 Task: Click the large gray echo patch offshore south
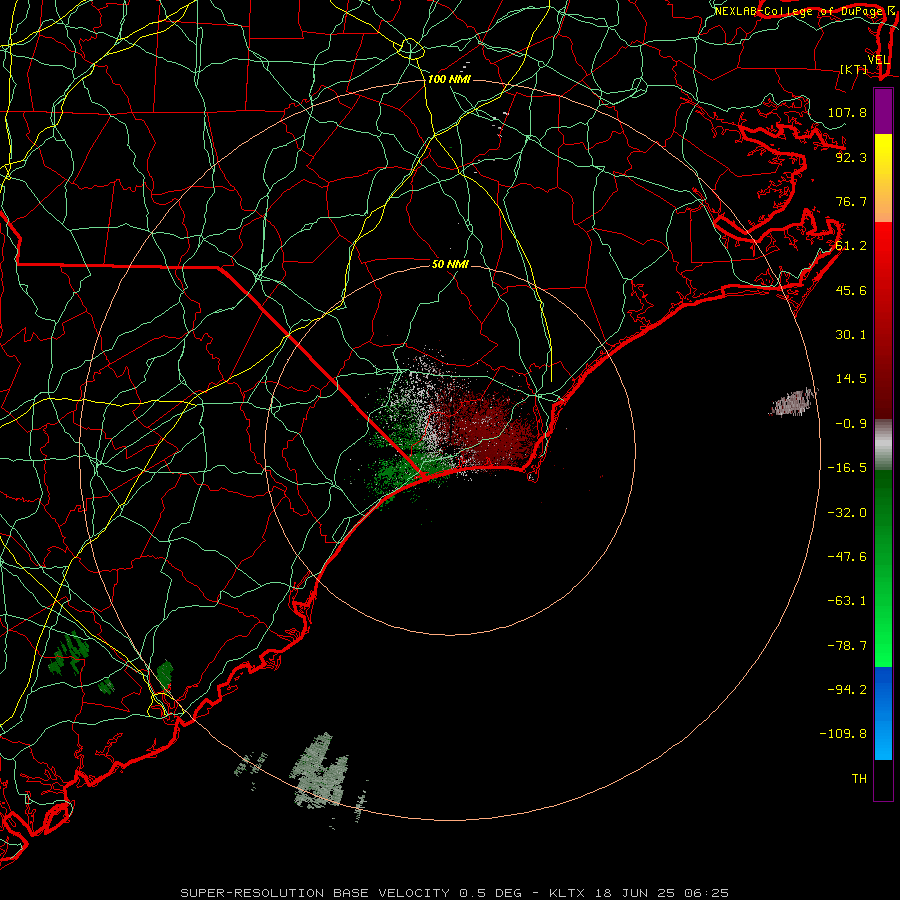[x=320, y=772]
